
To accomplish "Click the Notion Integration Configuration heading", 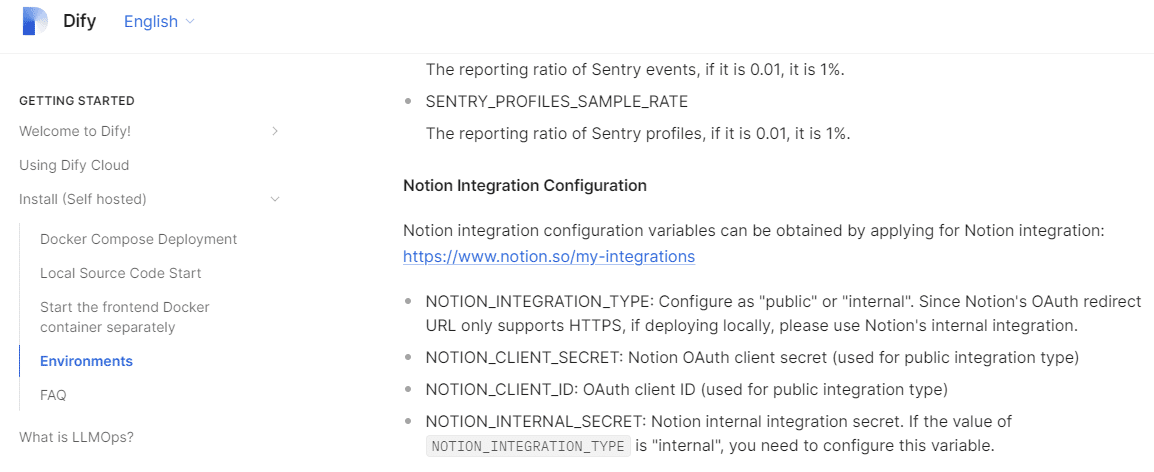I will 524,185.
